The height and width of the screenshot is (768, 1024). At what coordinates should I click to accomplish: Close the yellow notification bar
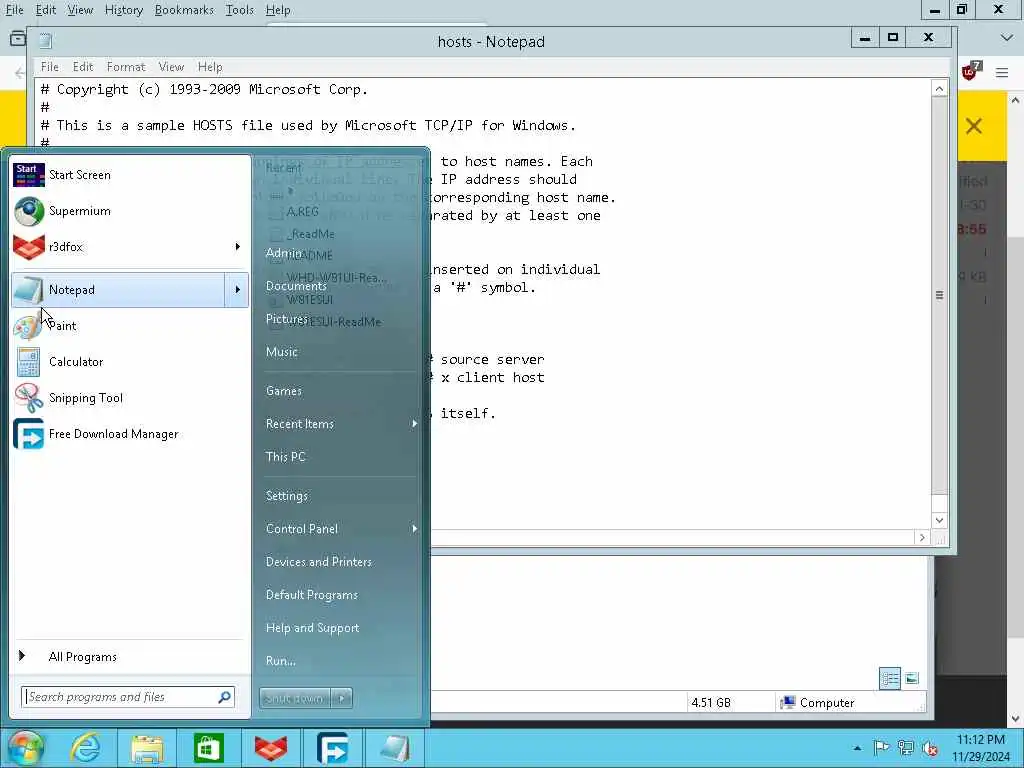pyautogui.click(x=974, y=126)
